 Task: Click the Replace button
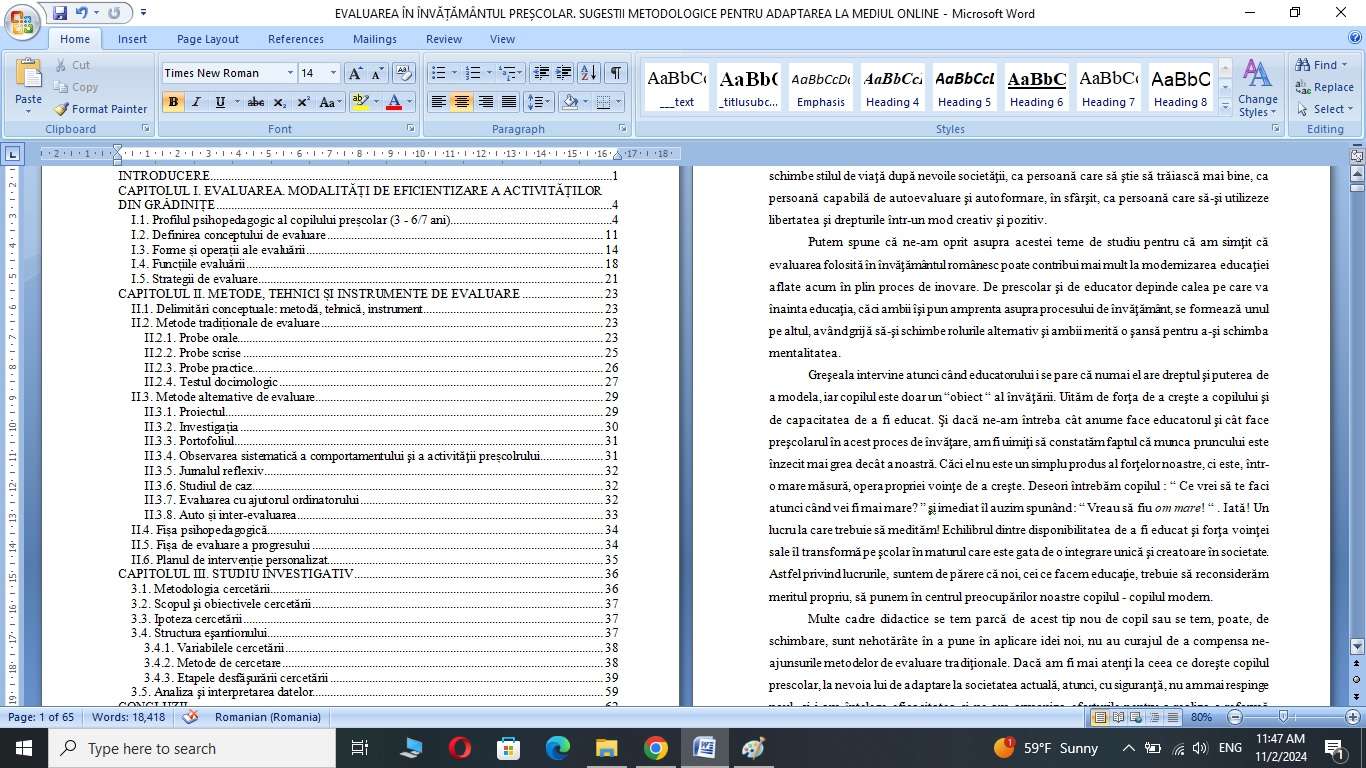pyautogui.click(x=1325, y=87)
